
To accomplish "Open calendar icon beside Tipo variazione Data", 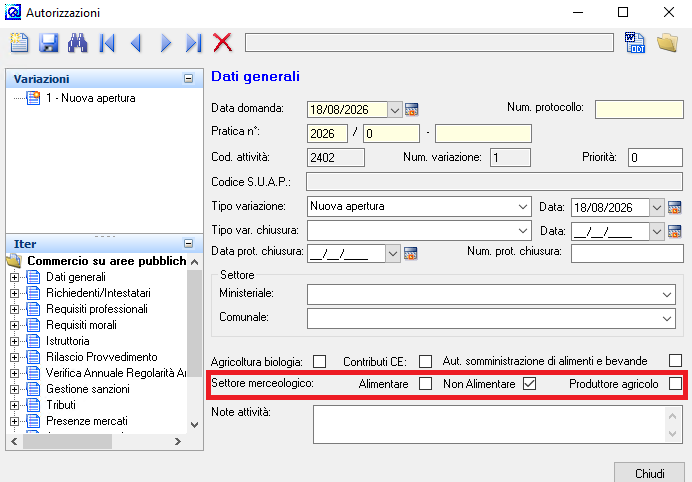I will [675, 207].
